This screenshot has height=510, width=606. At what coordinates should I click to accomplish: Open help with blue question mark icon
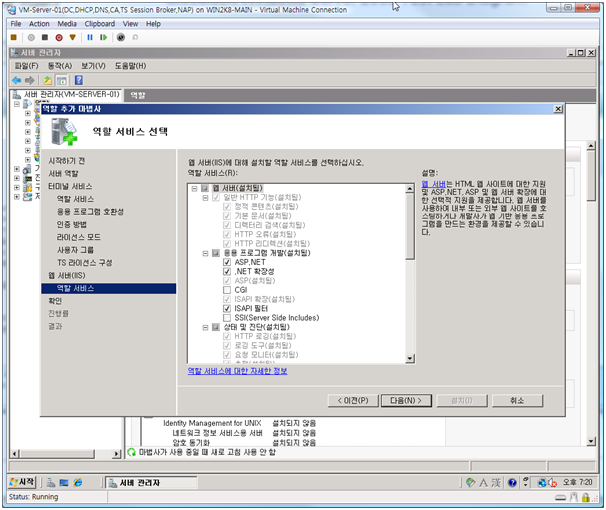78,80
